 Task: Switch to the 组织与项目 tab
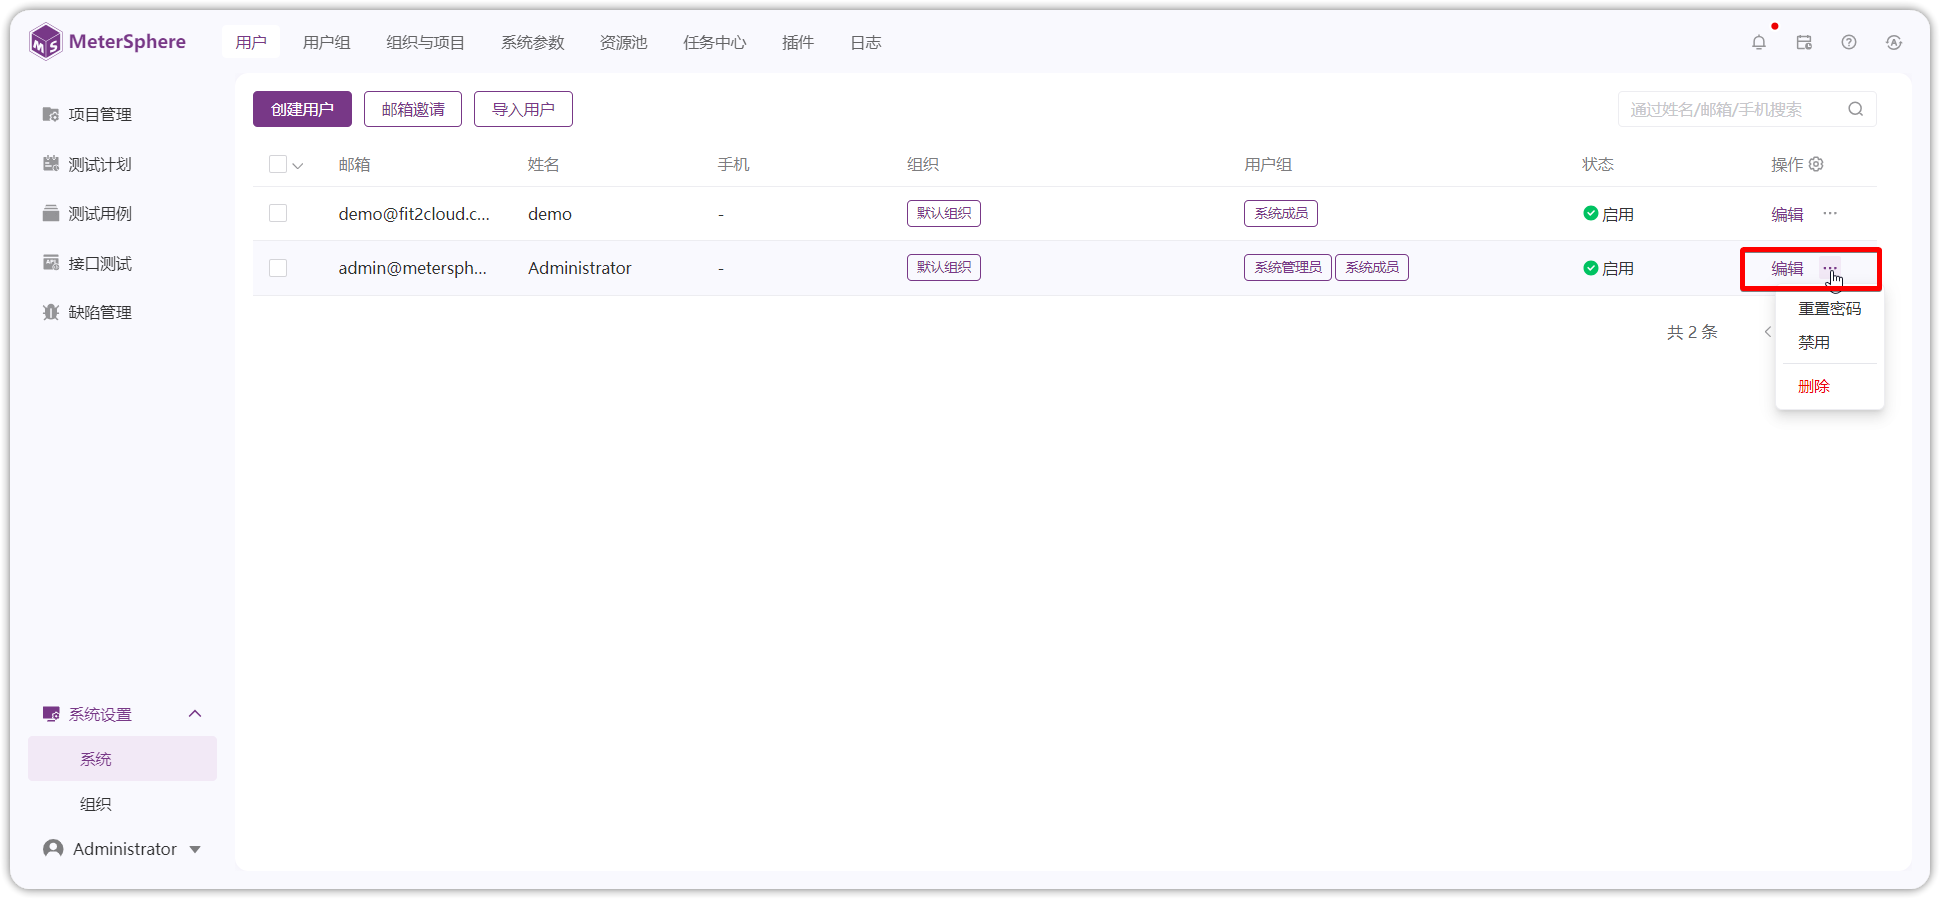click(426, 42)
